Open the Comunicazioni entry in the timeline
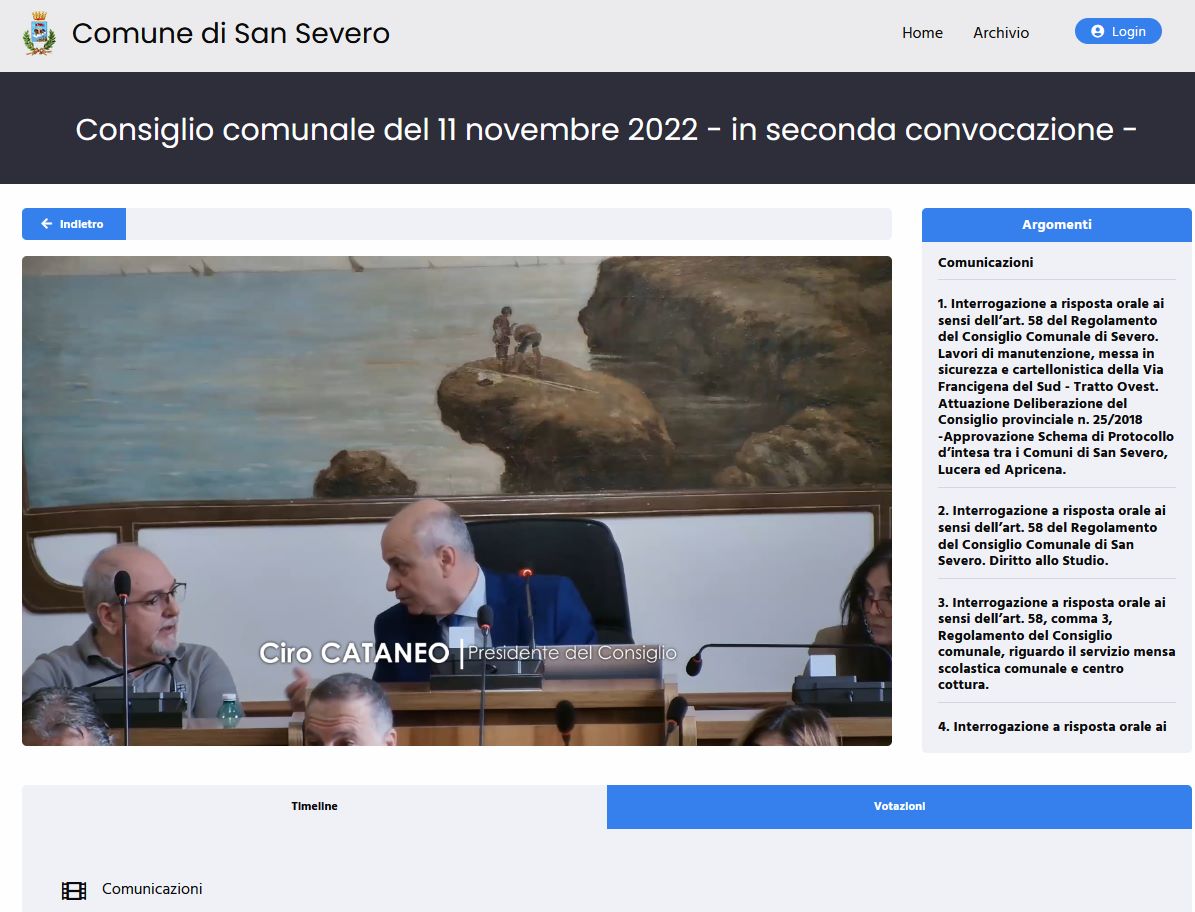 [x=152, y=889]
